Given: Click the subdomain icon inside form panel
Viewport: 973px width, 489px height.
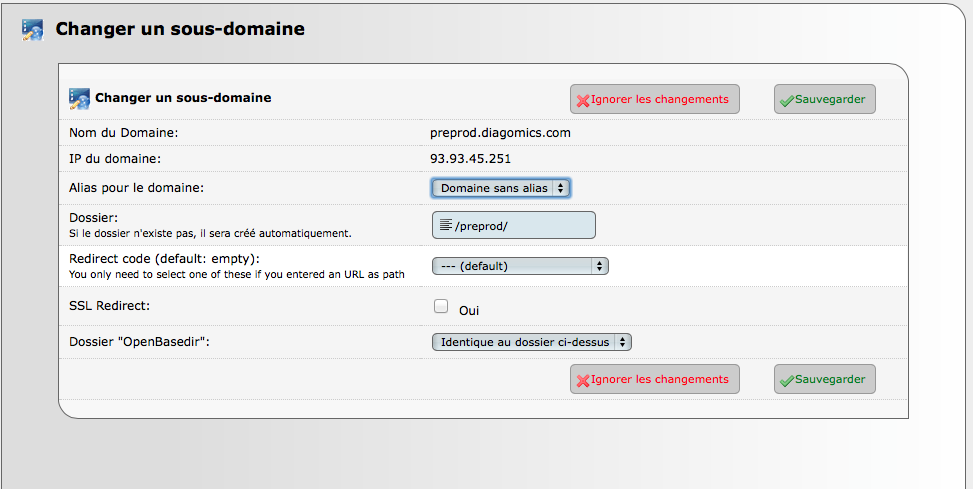Looking at the screenshot, I should (79, 99).
